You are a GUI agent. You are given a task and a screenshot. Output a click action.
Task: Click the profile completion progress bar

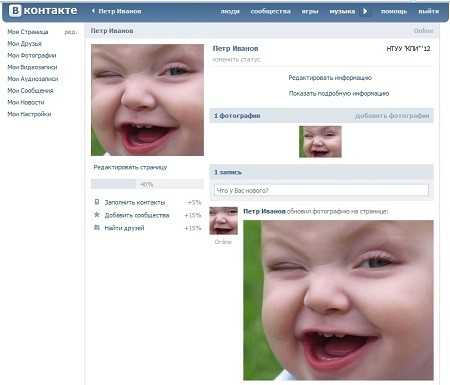click(147, 184)
